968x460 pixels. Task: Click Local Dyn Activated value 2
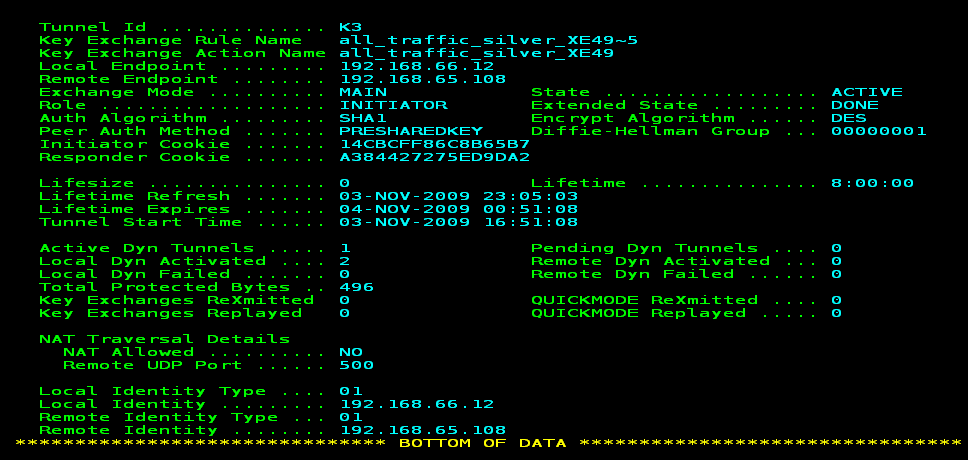[x=344, y=261]
